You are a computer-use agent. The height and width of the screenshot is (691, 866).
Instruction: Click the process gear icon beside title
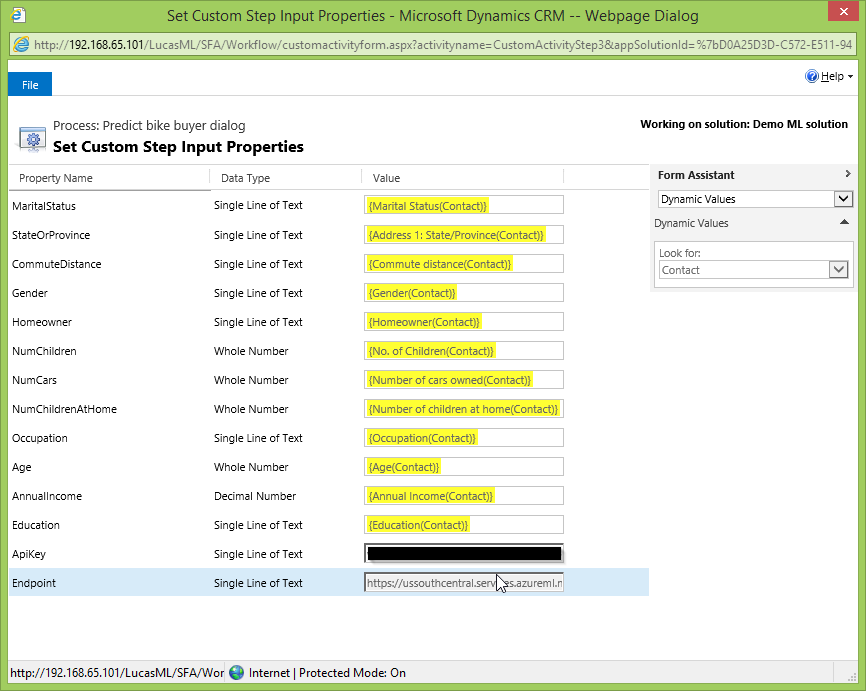(x=33, y=139)
